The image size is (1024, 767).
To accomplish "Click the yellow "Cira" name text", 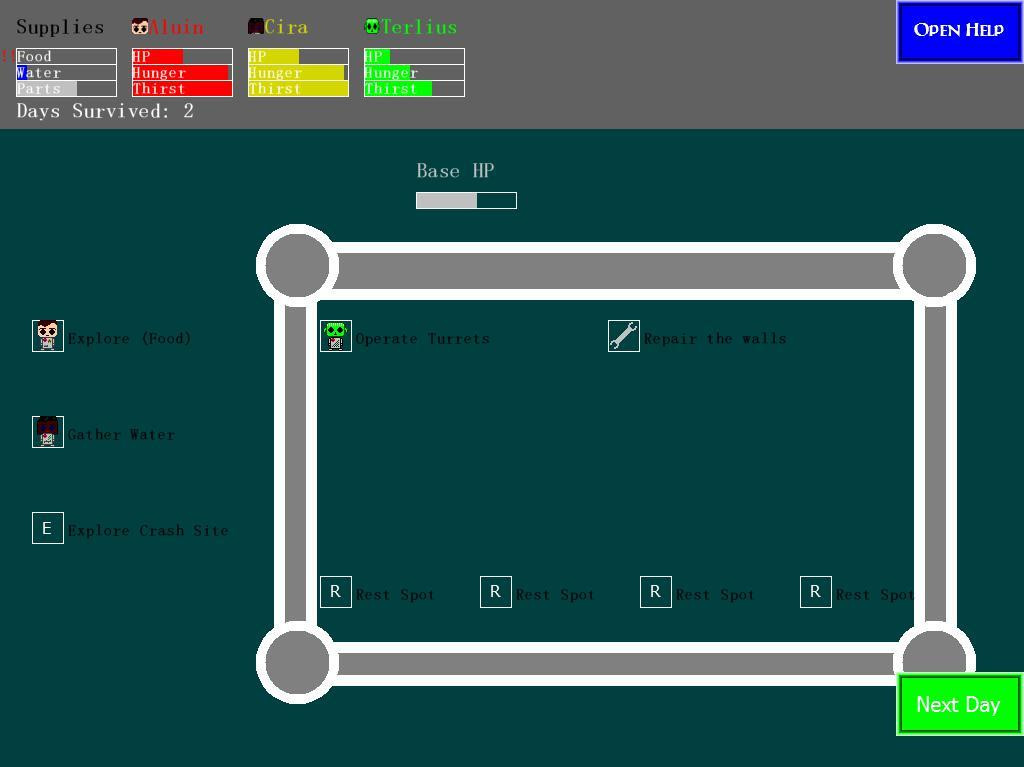I will 286,27.
